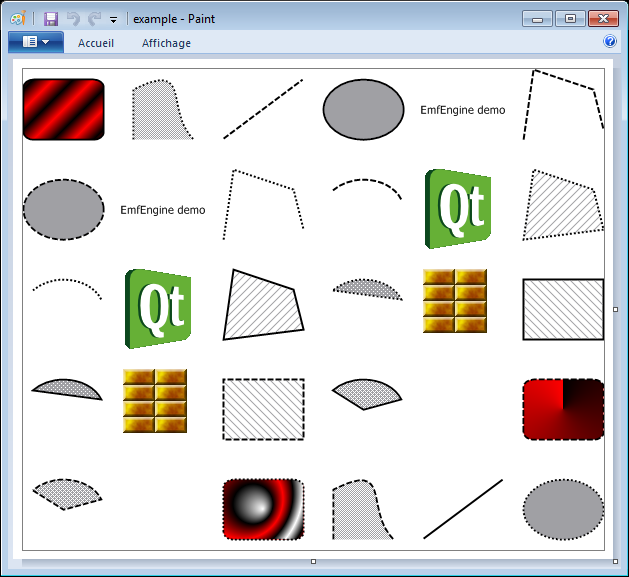
Task: Click the dotted-outline hatched quadrilateral
Action: [563, 205]
